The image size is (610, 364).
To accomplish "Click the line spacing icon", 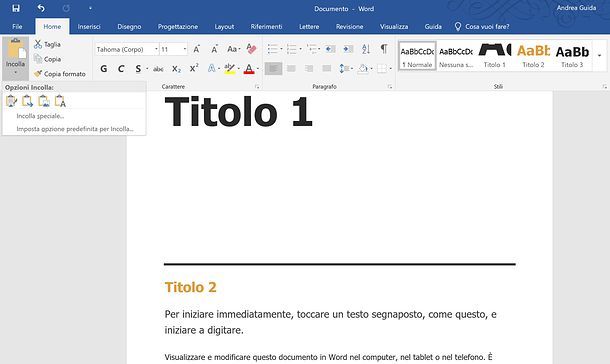I will [x=344, y=69].
